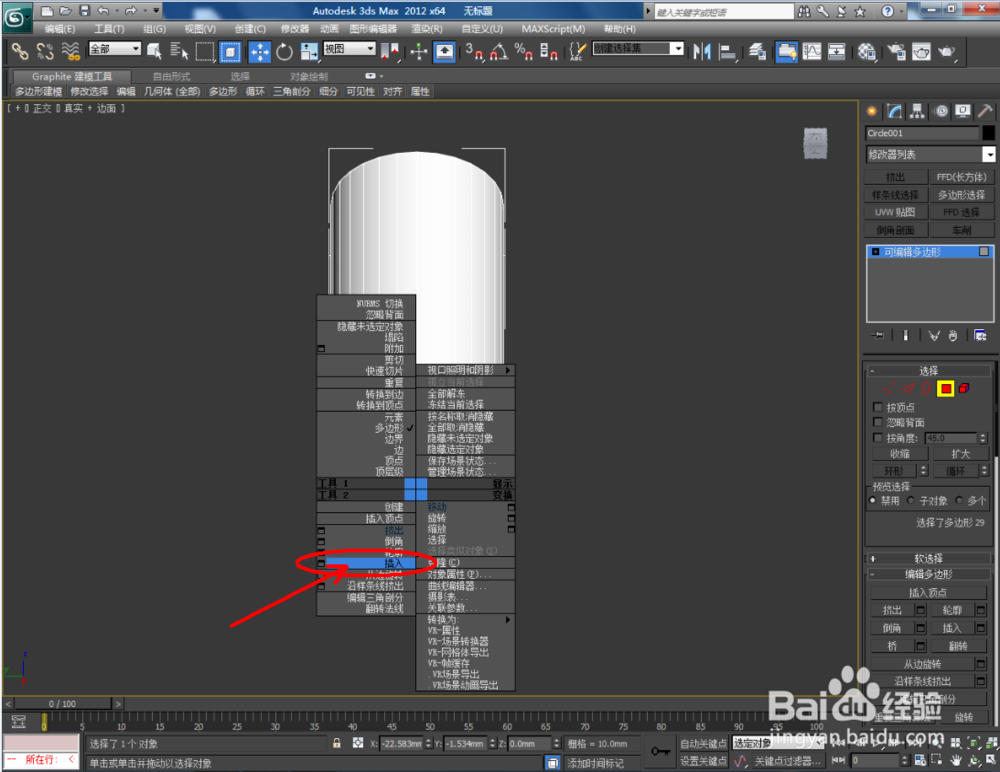This screenshot has height=772, width=1000.
Task: Open Select by Name list icon
Action: pyautogui.click(x=179, y=52)
